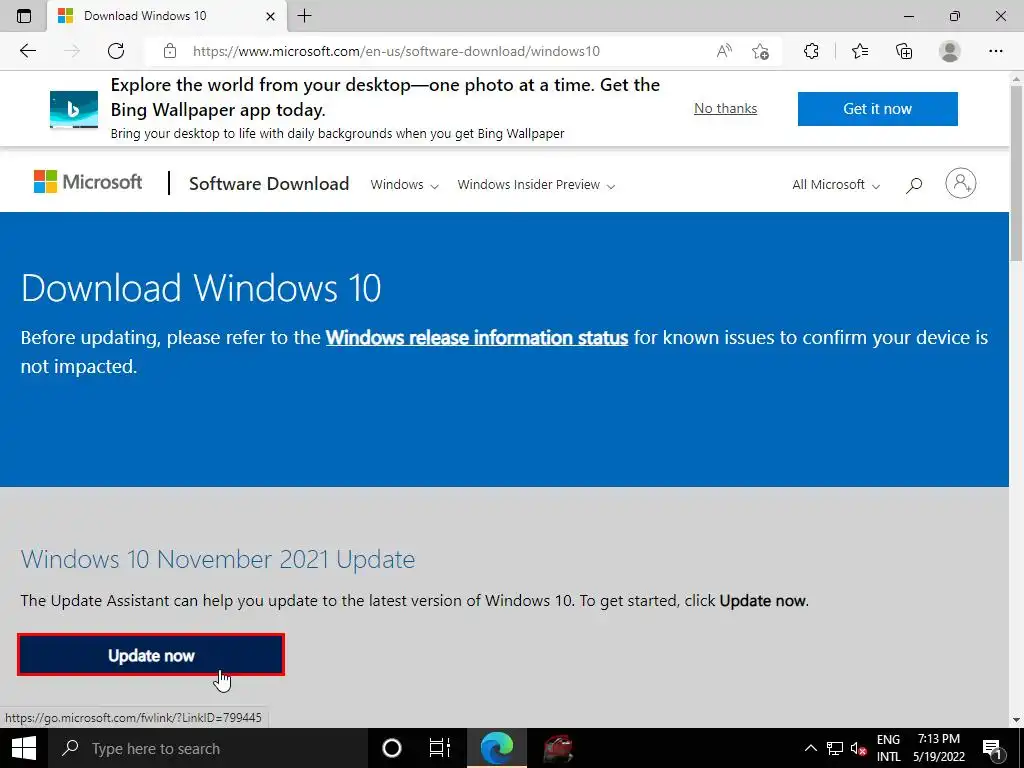The height and width of the screenshot is (768, 1024).
Task: Close the Download Windows 10 tab
Action: point(270,16)
